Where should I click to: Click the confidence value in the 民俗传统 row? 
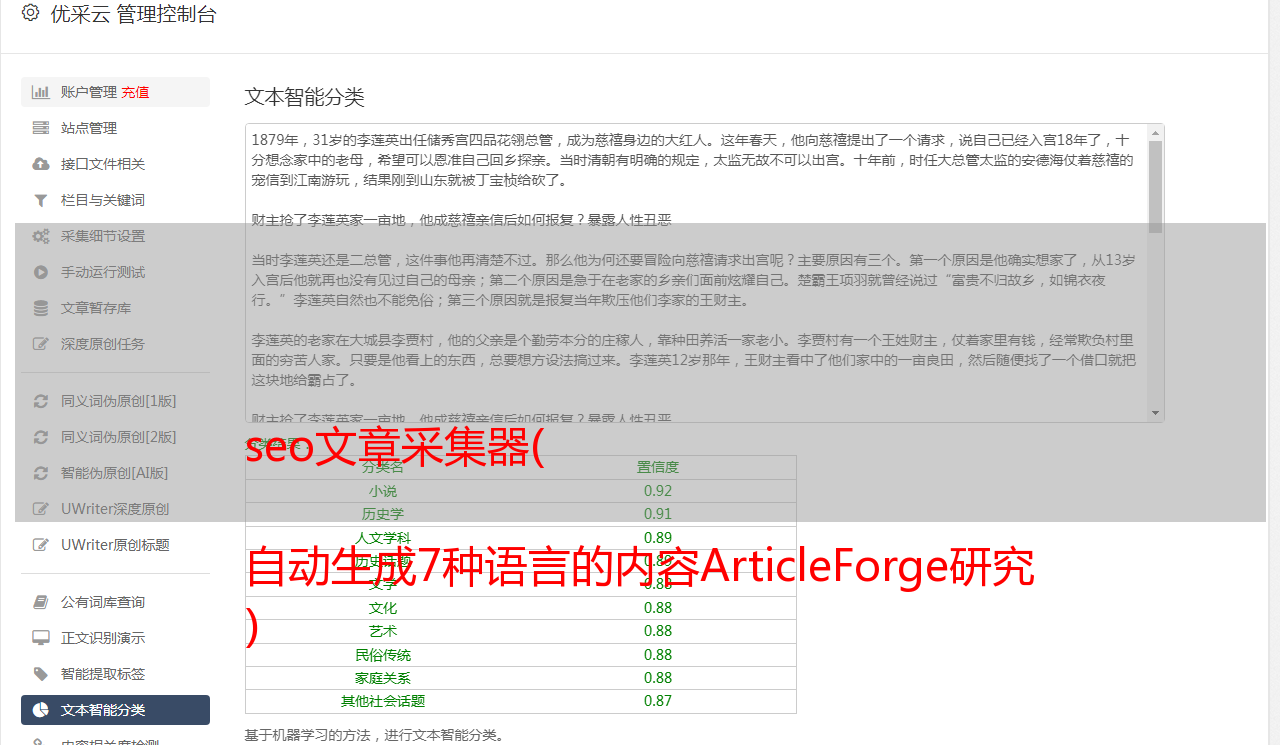click(x=658, y=655)
